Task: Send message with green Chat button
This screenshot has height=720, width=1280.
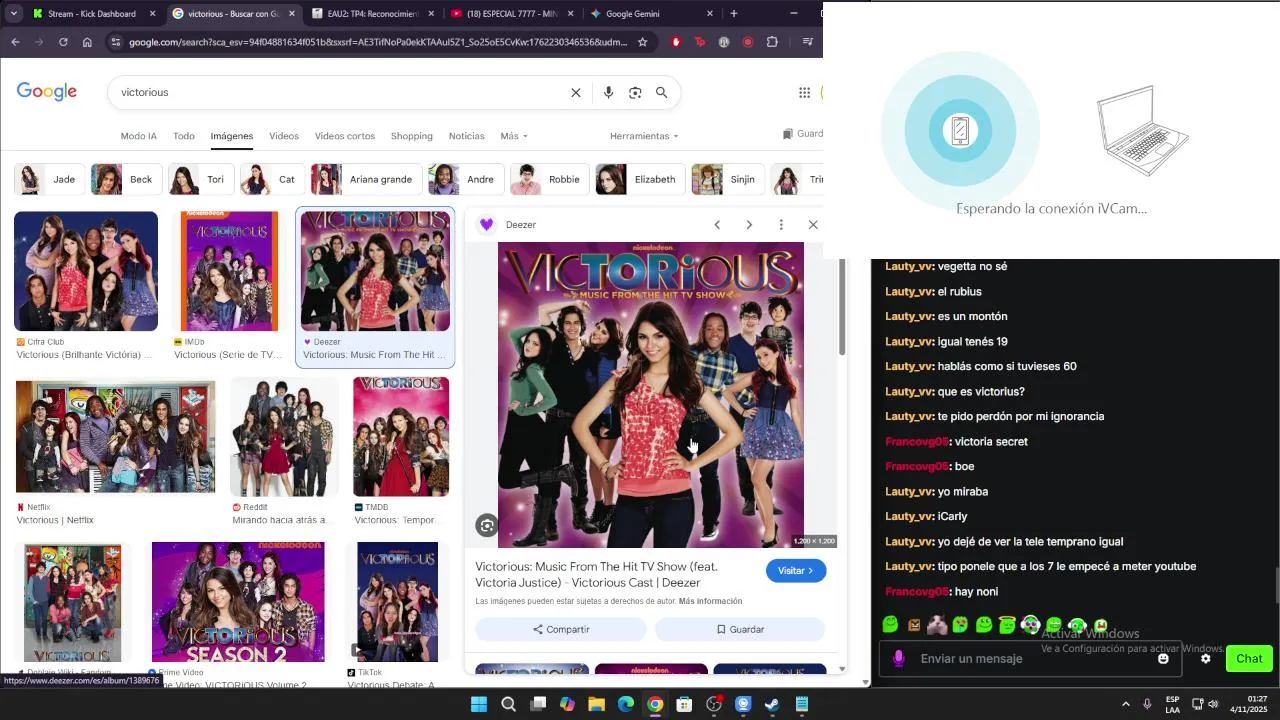Action: pos(1249,658)
